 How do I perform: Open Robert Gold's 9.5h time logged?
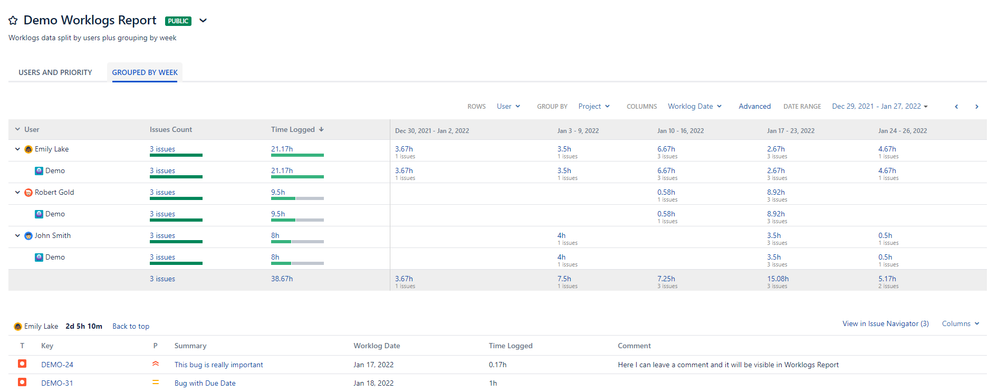point(278,192)
